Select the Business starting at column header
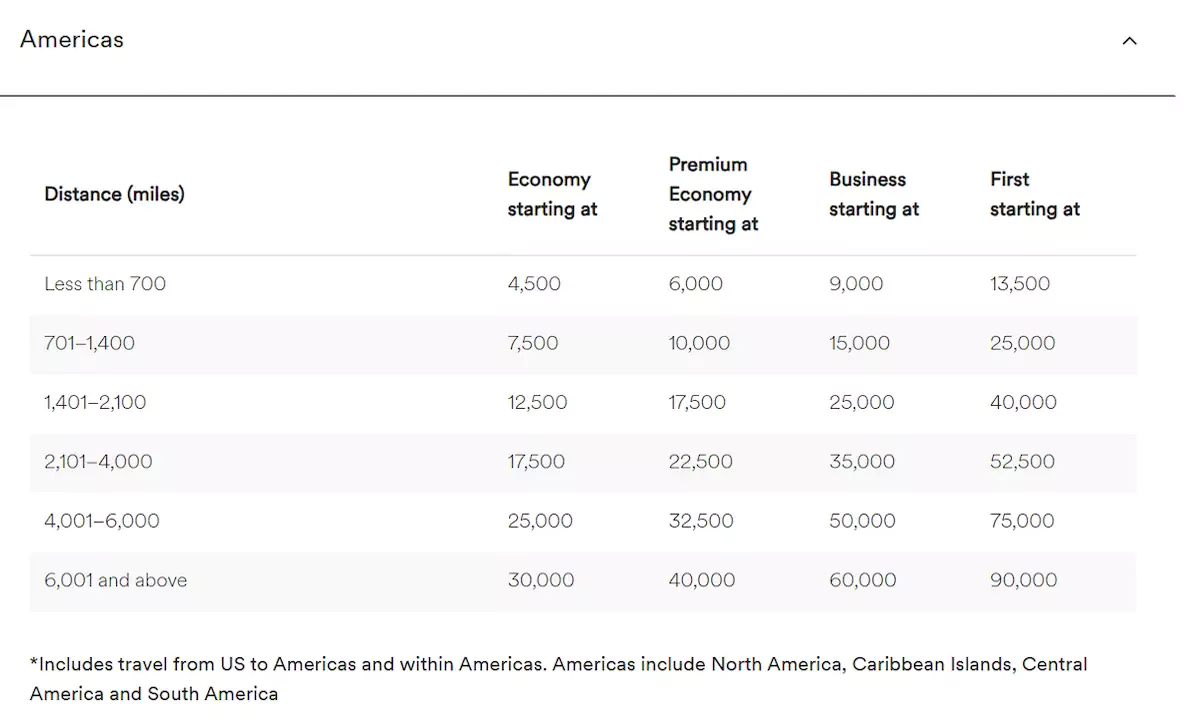Image resolution: width=1200 pixels, height=725 pixels. click(x=873, y=194)
